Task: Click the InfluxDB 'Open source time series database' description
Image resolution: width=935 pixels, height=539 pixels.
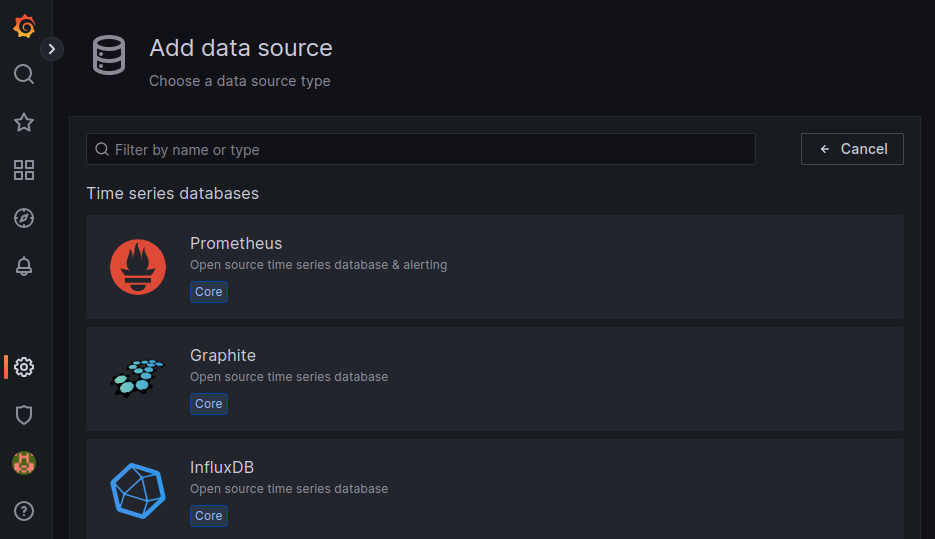Action: tap(289, 489)
